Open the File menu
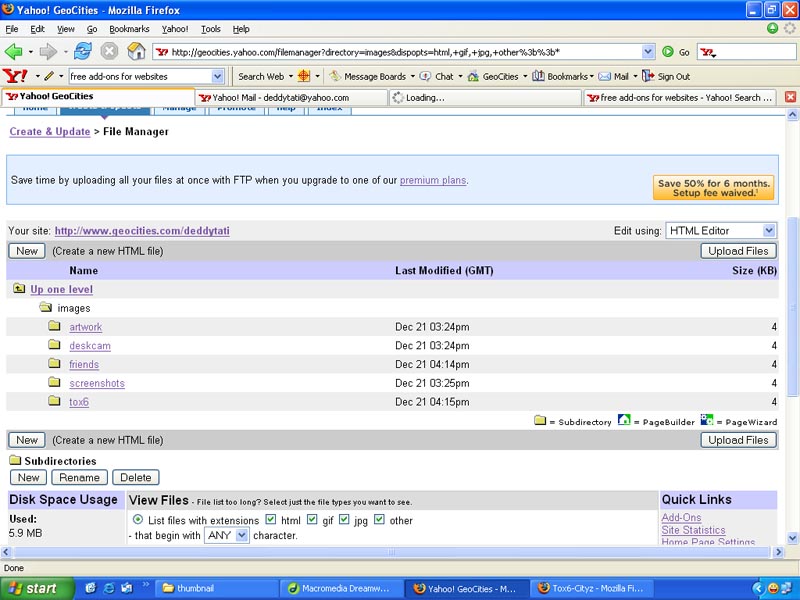800x600 pixels. (11, 29)
